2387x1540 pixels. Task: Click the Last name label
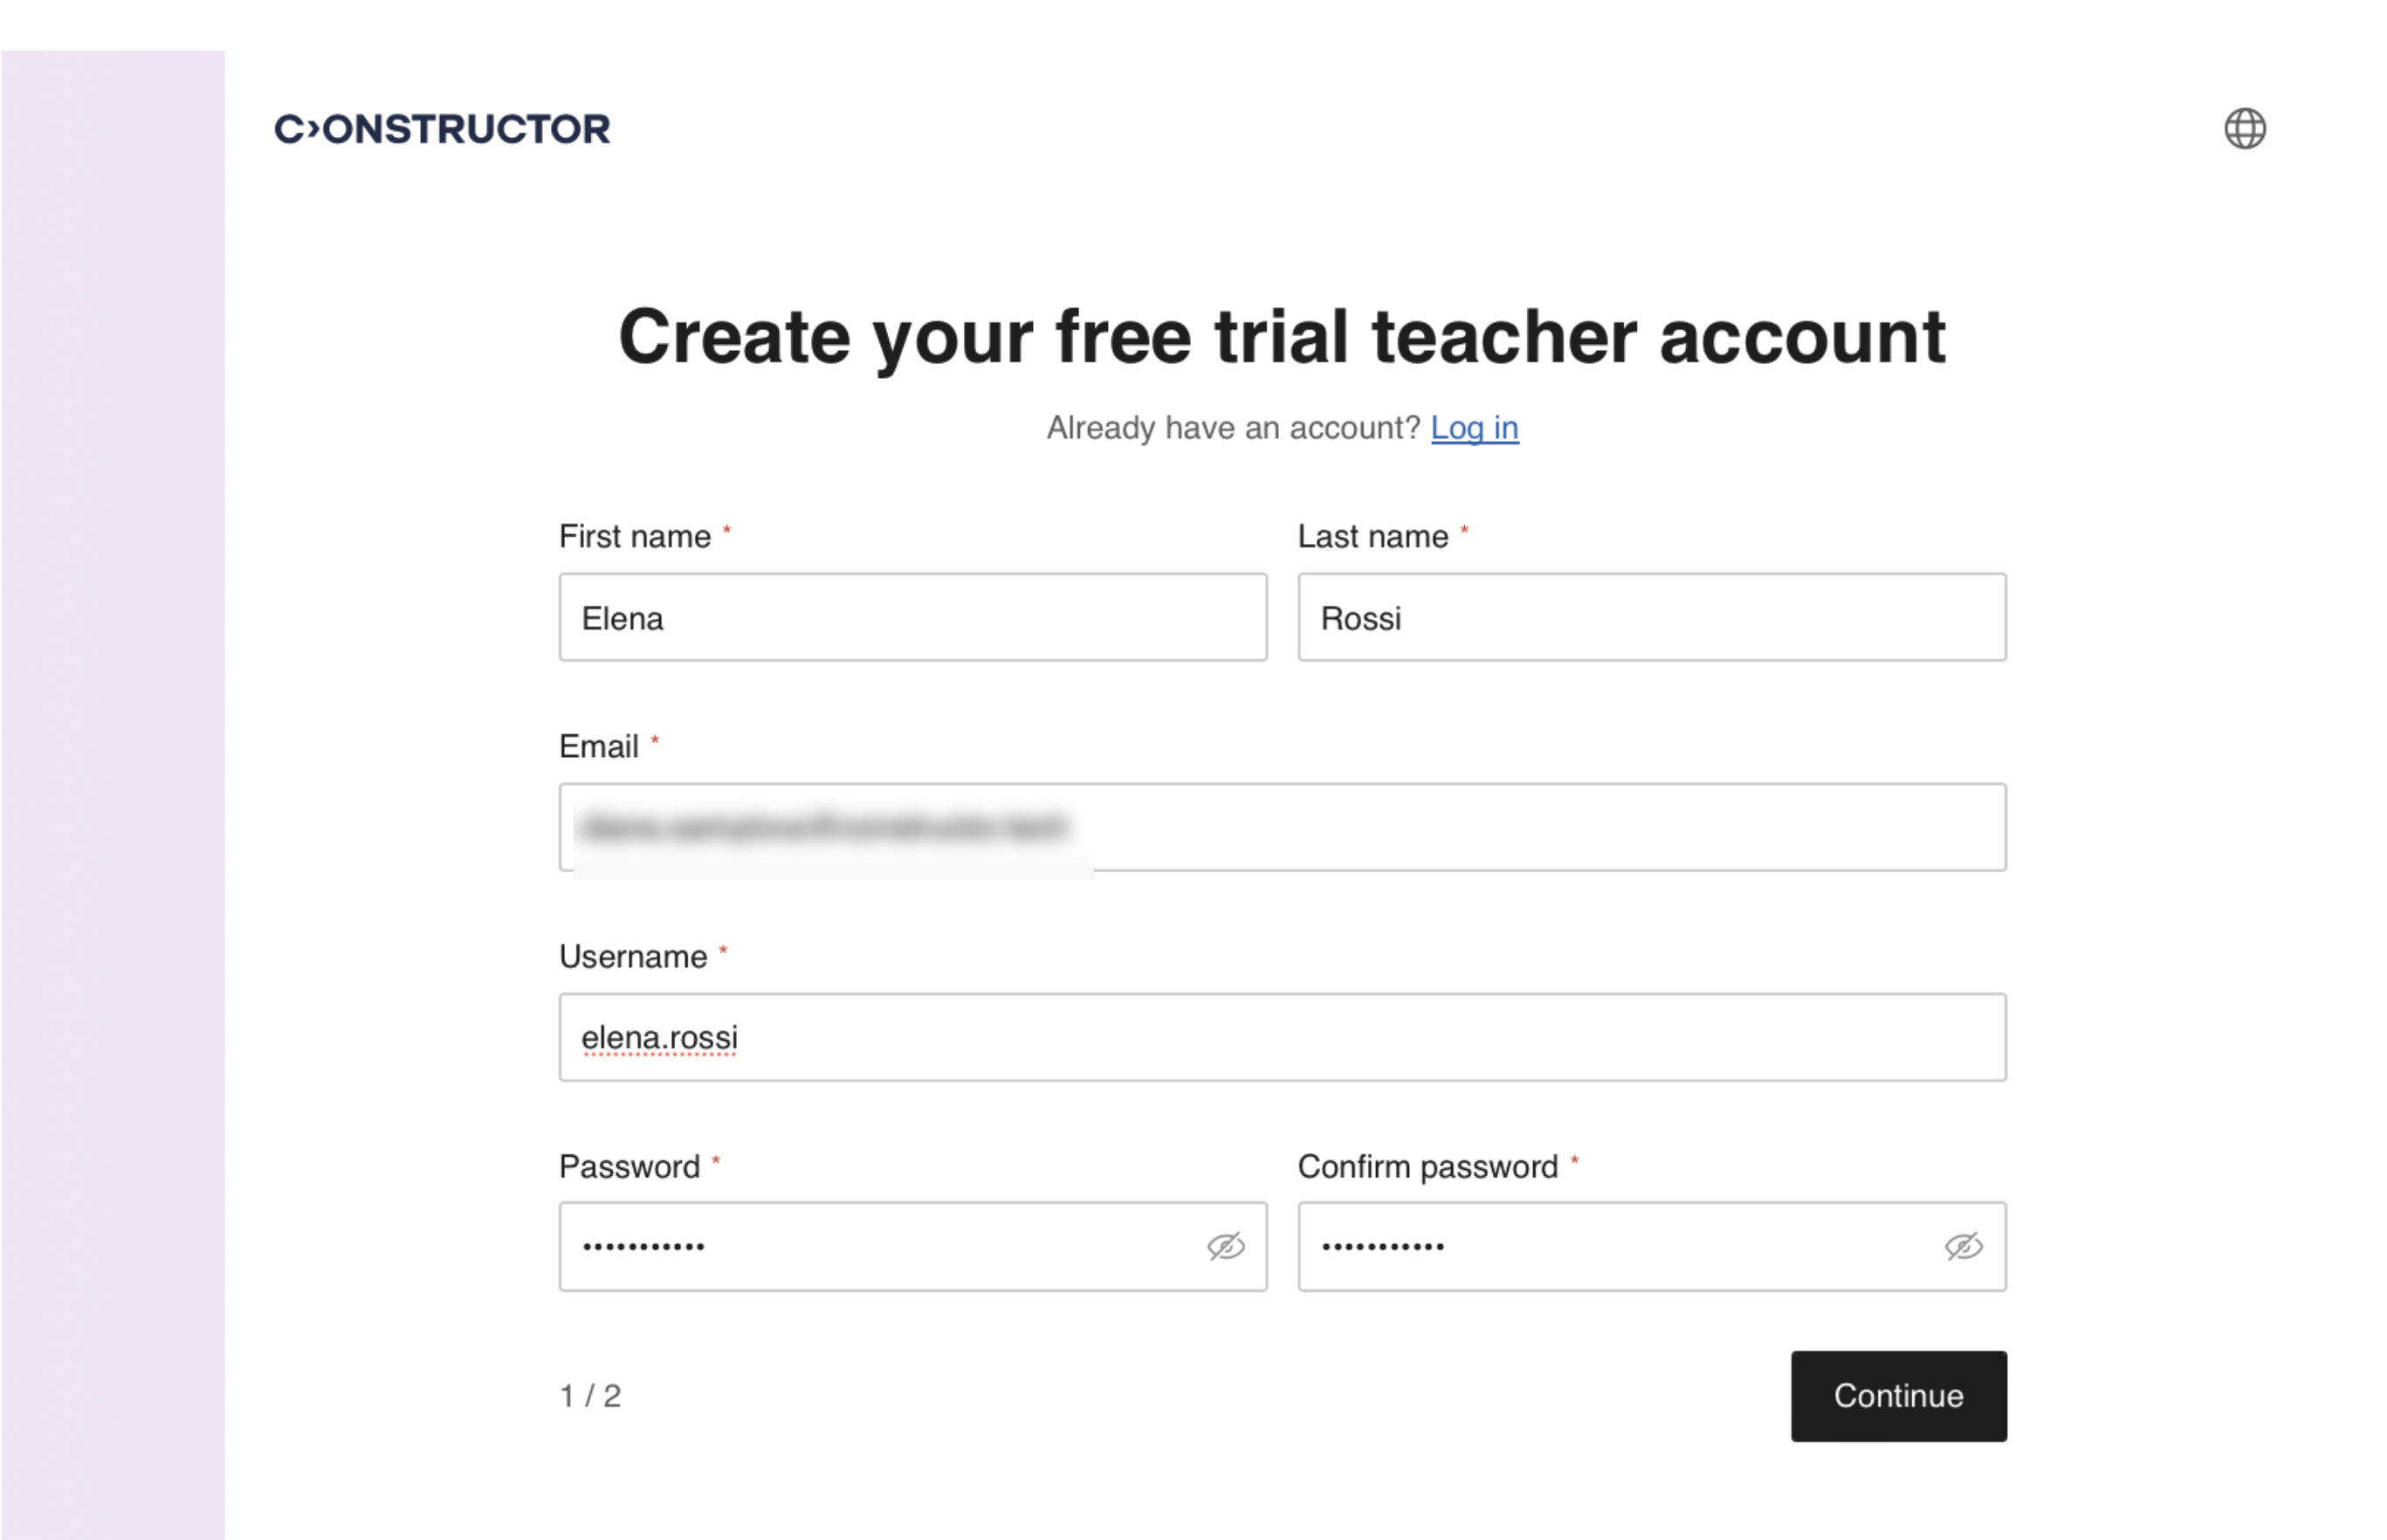(x=1372, y=537)
